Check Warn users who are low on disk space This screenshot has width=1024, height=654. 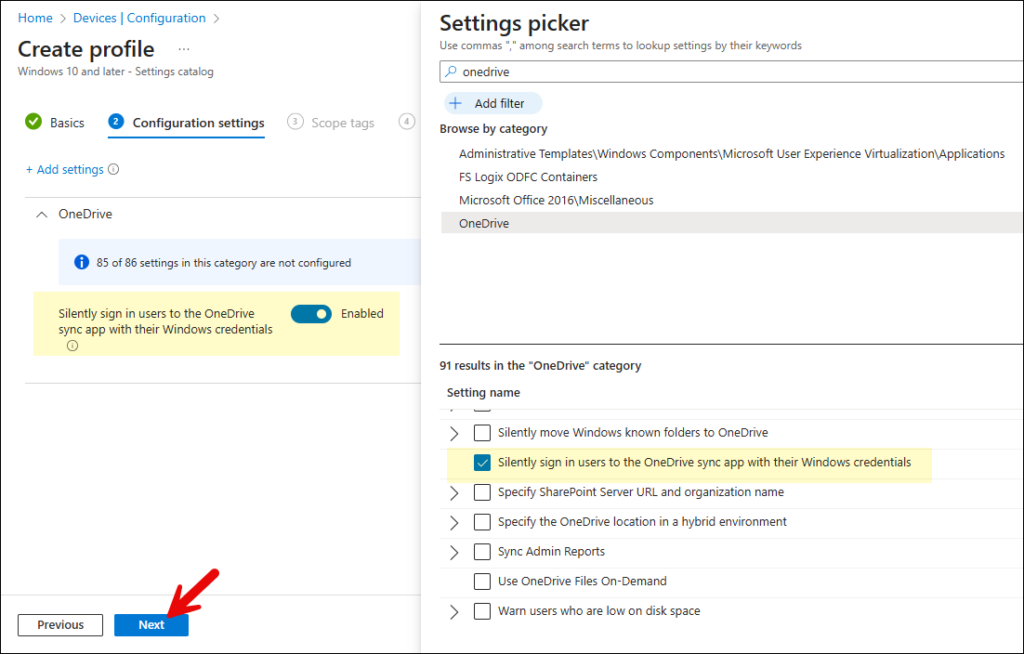point(482,611)
